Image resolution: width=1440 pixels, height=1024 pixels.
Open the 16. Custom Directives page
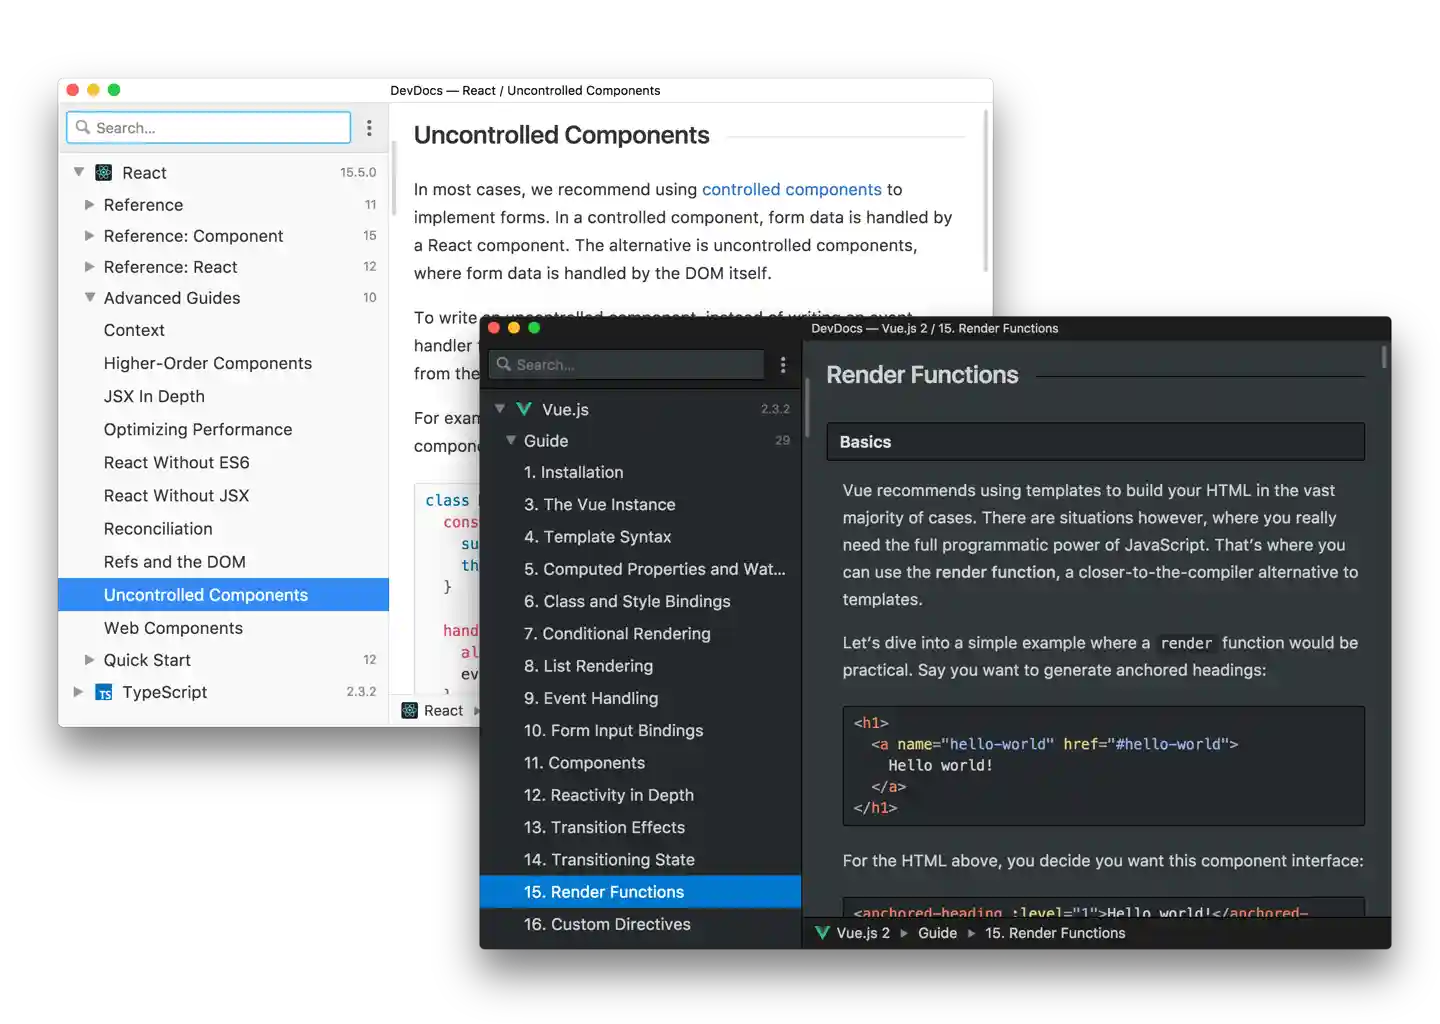coord(607,924)
